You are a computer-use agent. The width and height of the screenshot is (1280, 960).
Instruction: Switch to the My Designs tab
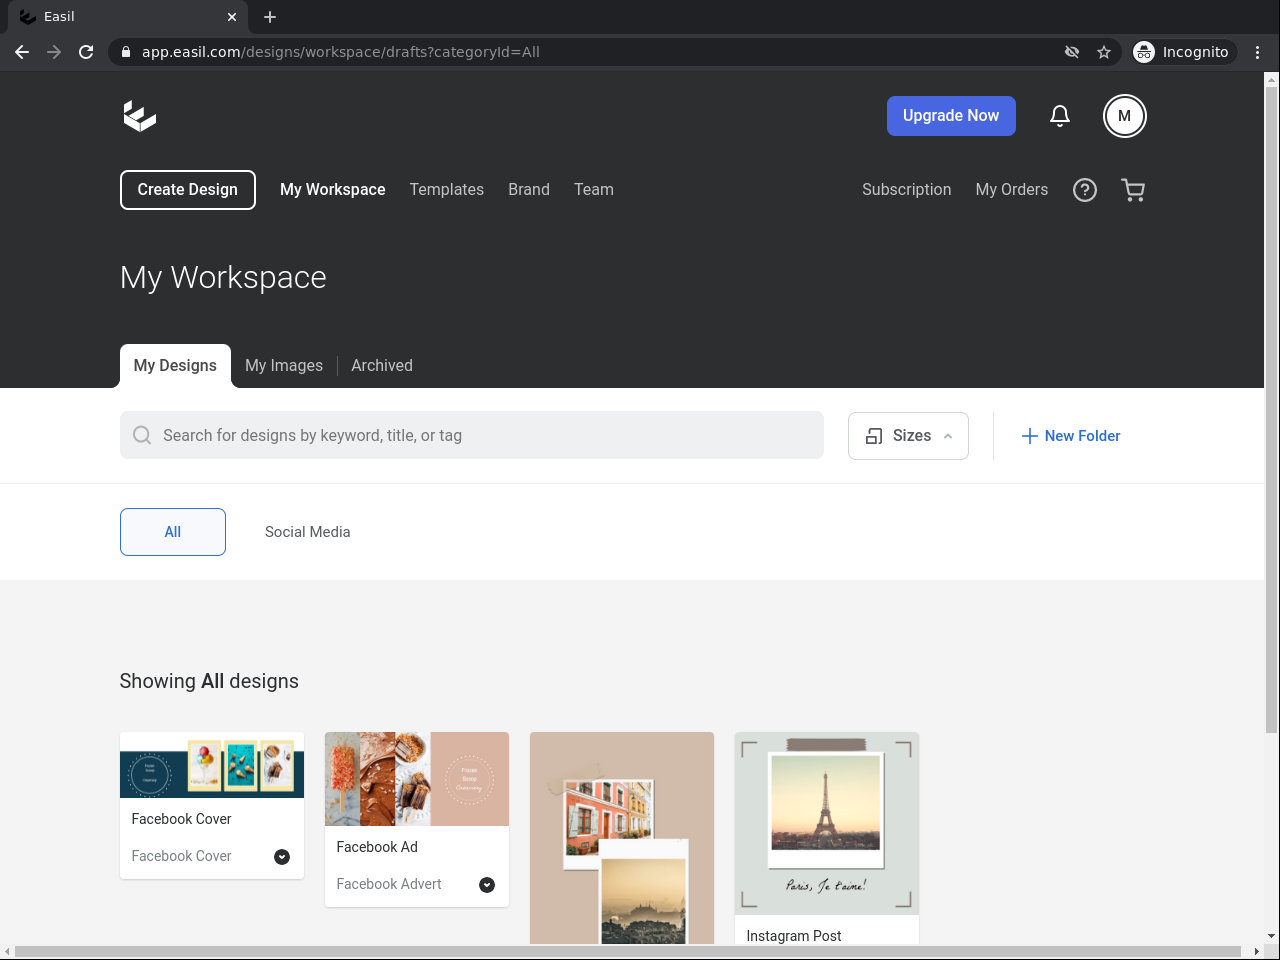point(175,366)
